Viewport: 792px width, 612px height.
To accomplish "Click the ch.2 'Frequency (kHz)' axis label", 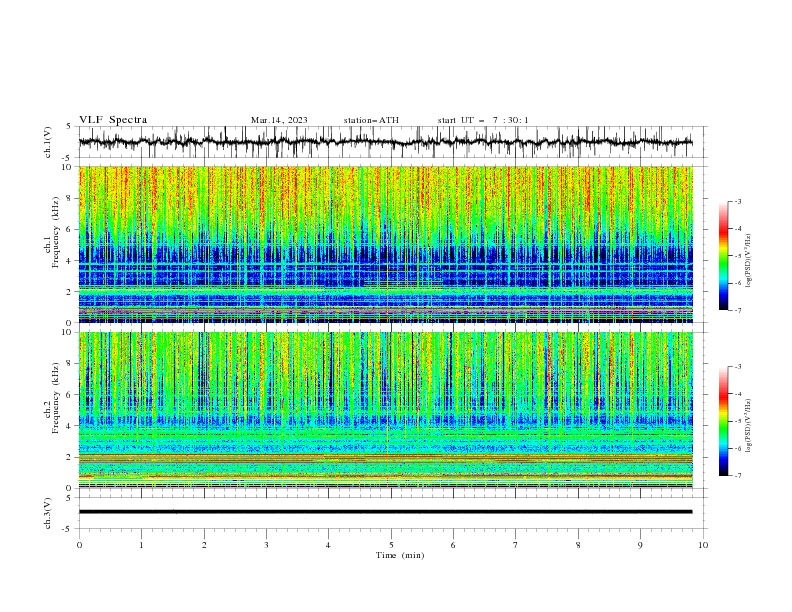I will [55, 397].
